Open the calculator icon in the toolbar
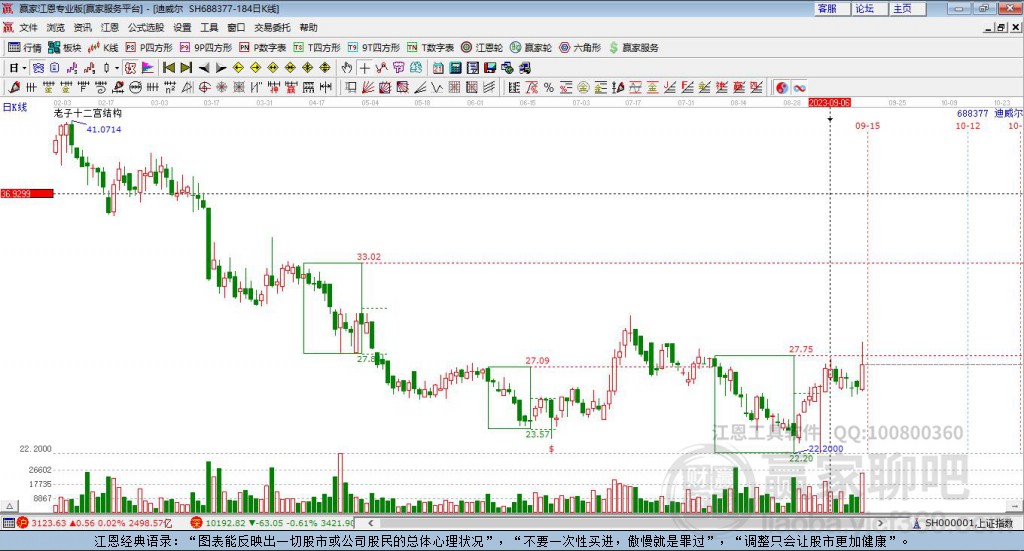 pyautogui.click(x=456, y=68)
